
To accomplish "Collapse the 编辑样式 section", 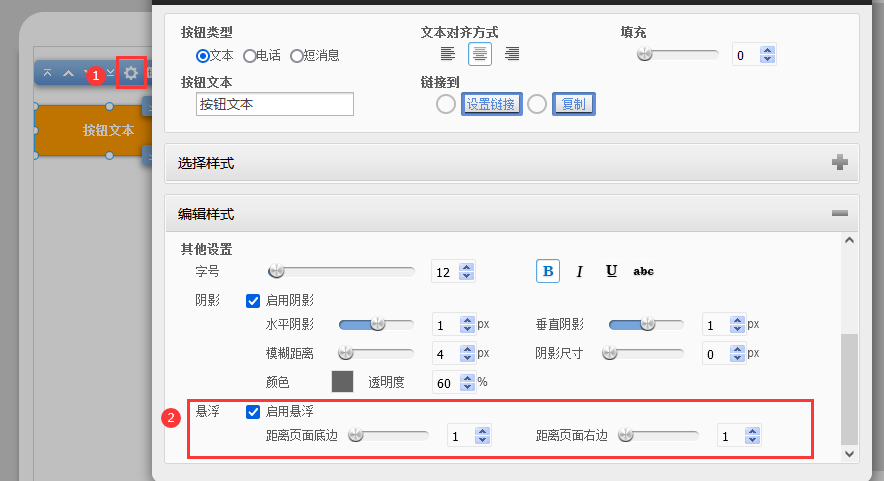I will 840,214.
